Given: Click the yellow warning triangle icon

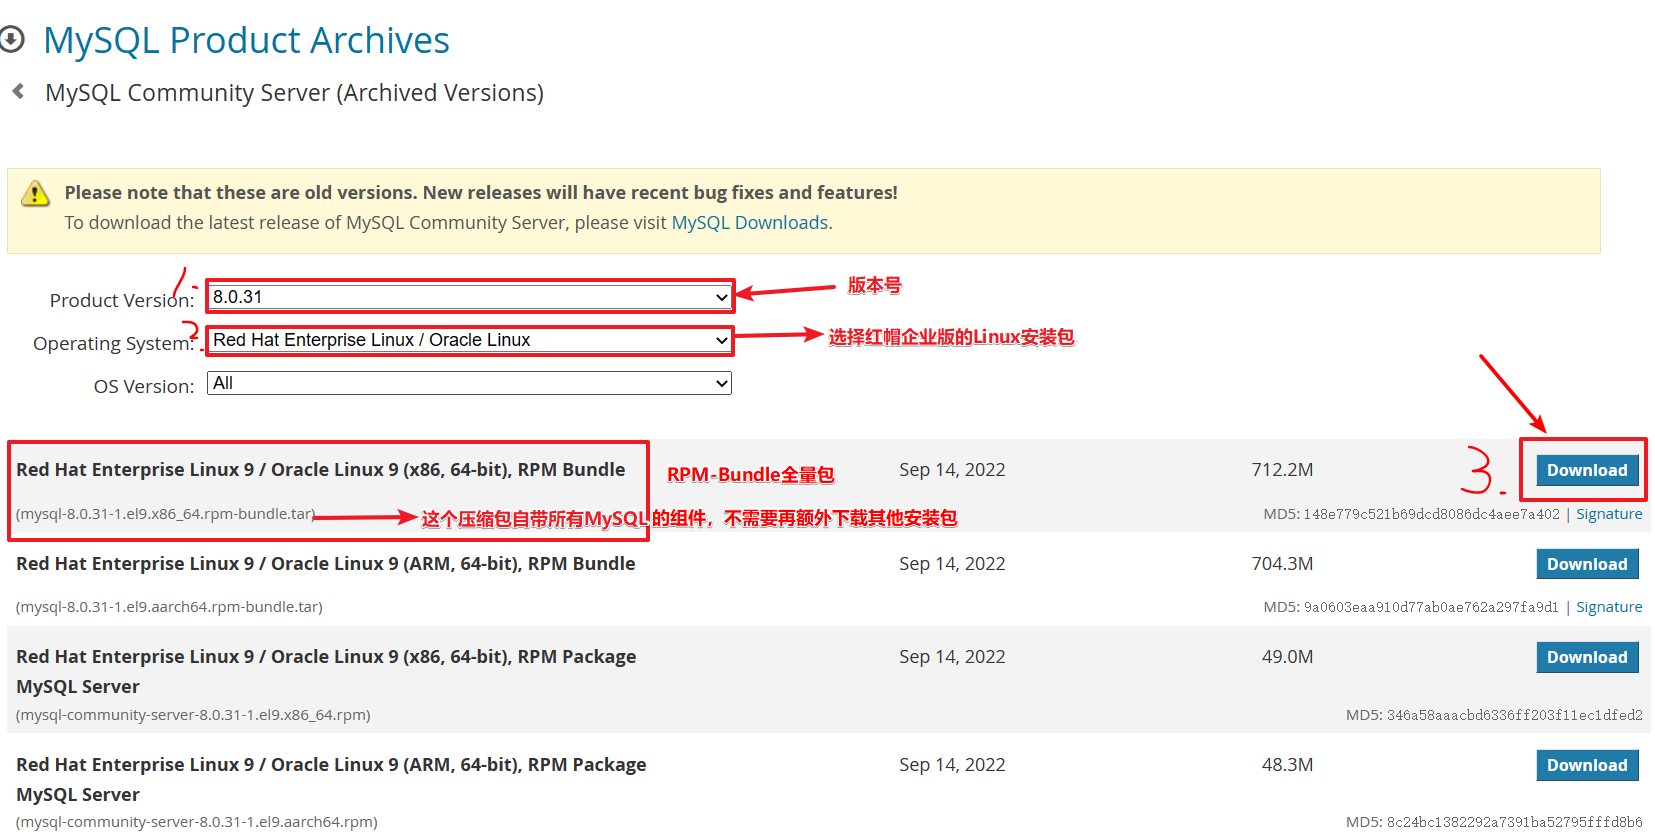Looking at the screenshot, I should pos(35,193).
